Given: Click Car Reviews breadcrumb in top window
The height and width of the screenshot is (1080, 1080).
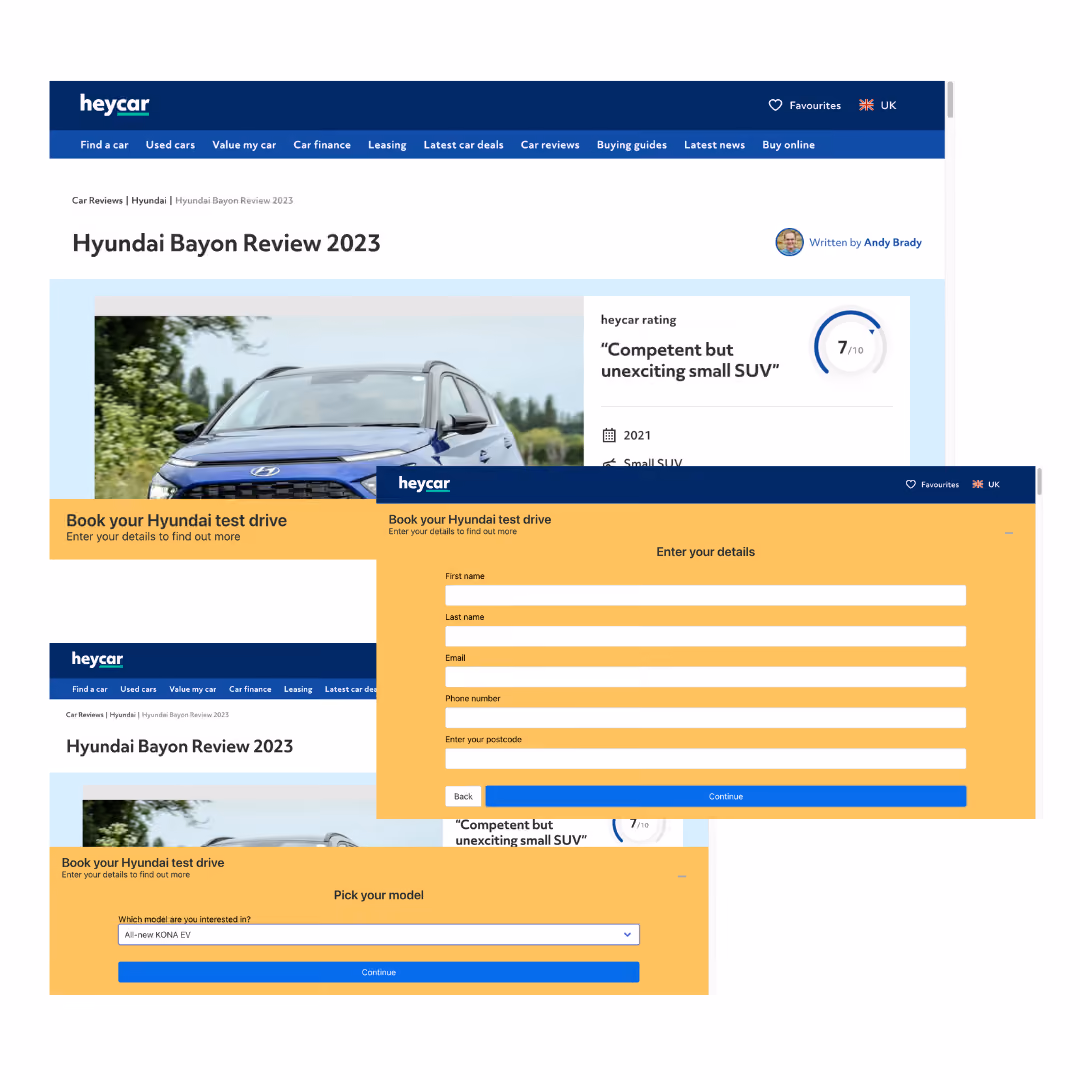Looking at the screenshot, I should 97,200.
